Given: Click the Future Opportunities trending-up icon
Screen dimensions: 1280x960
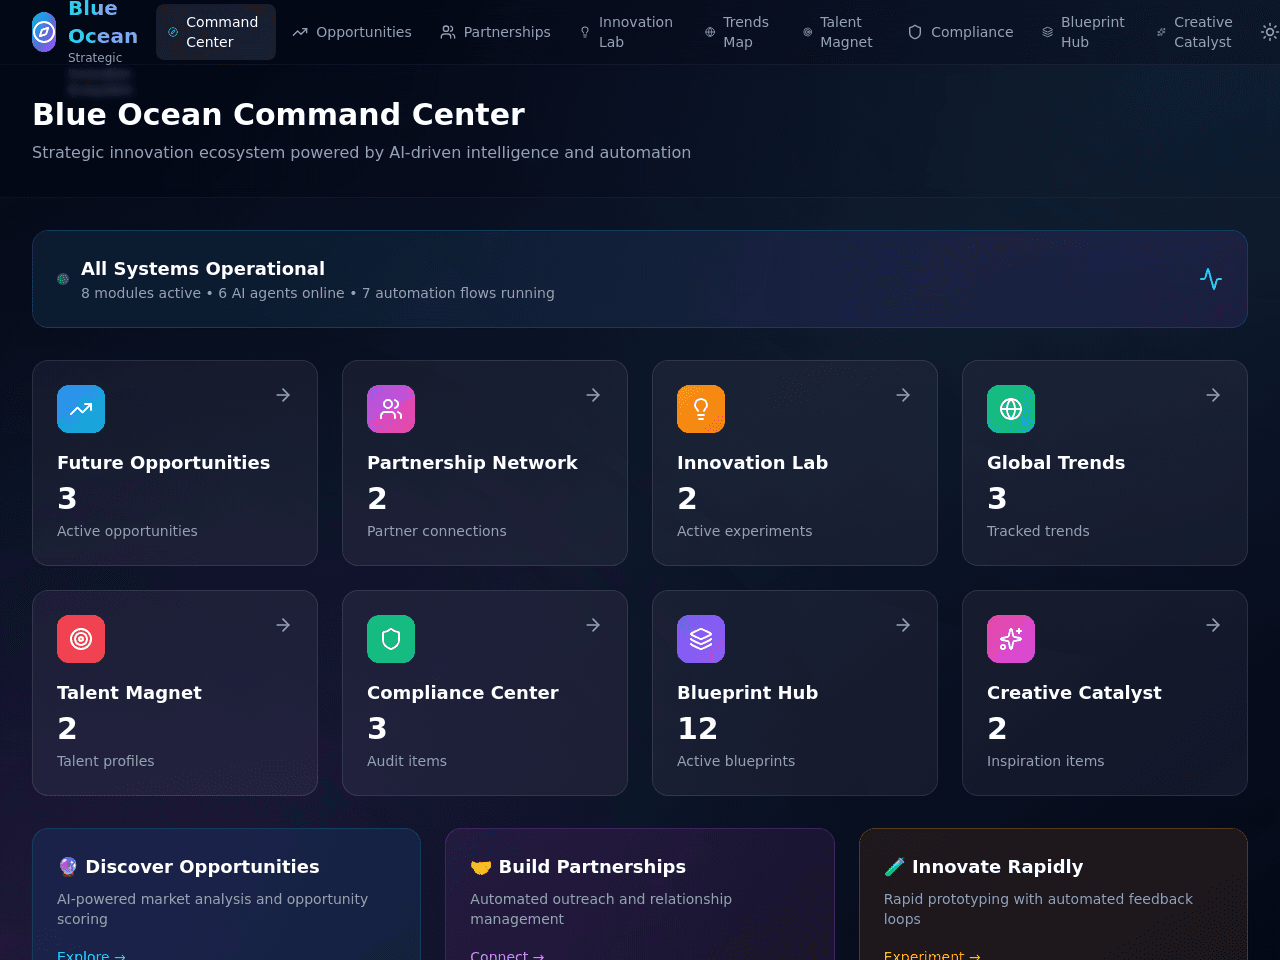Looking at the screenshot, I should coord(81,409).
